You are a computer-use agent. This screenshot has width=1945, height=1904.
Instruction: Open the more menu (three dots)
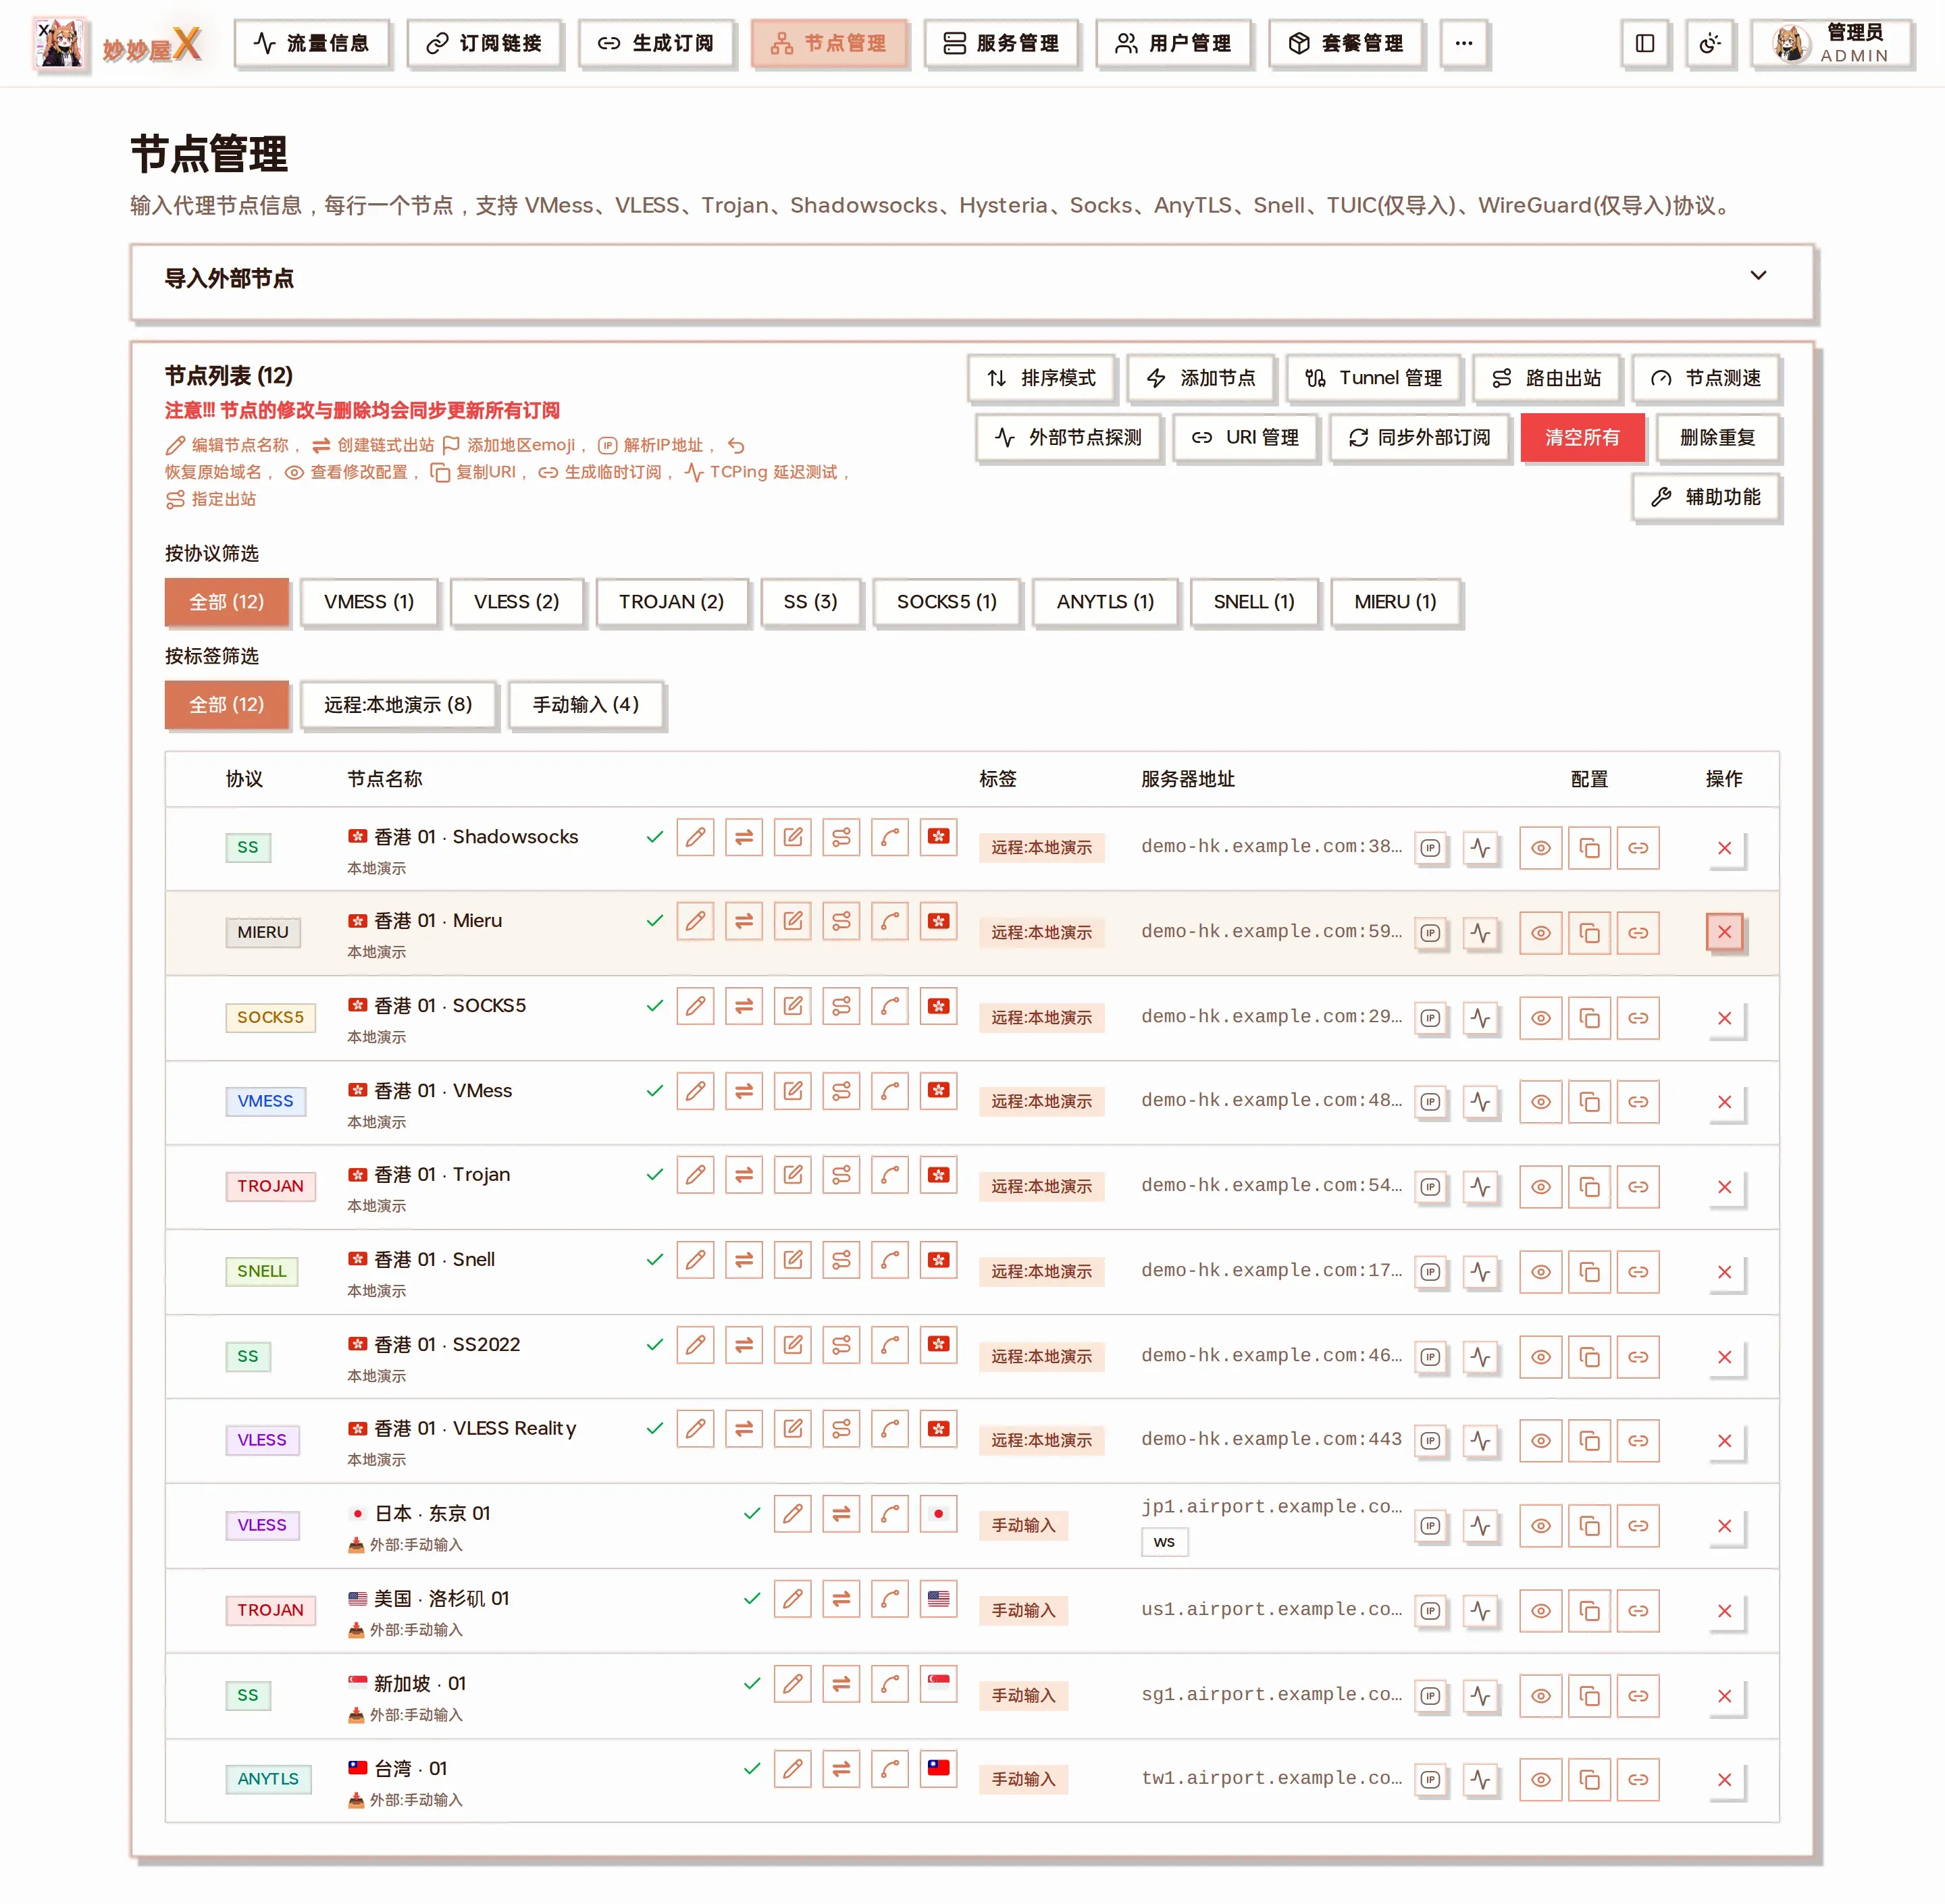tap(1463, 43)
